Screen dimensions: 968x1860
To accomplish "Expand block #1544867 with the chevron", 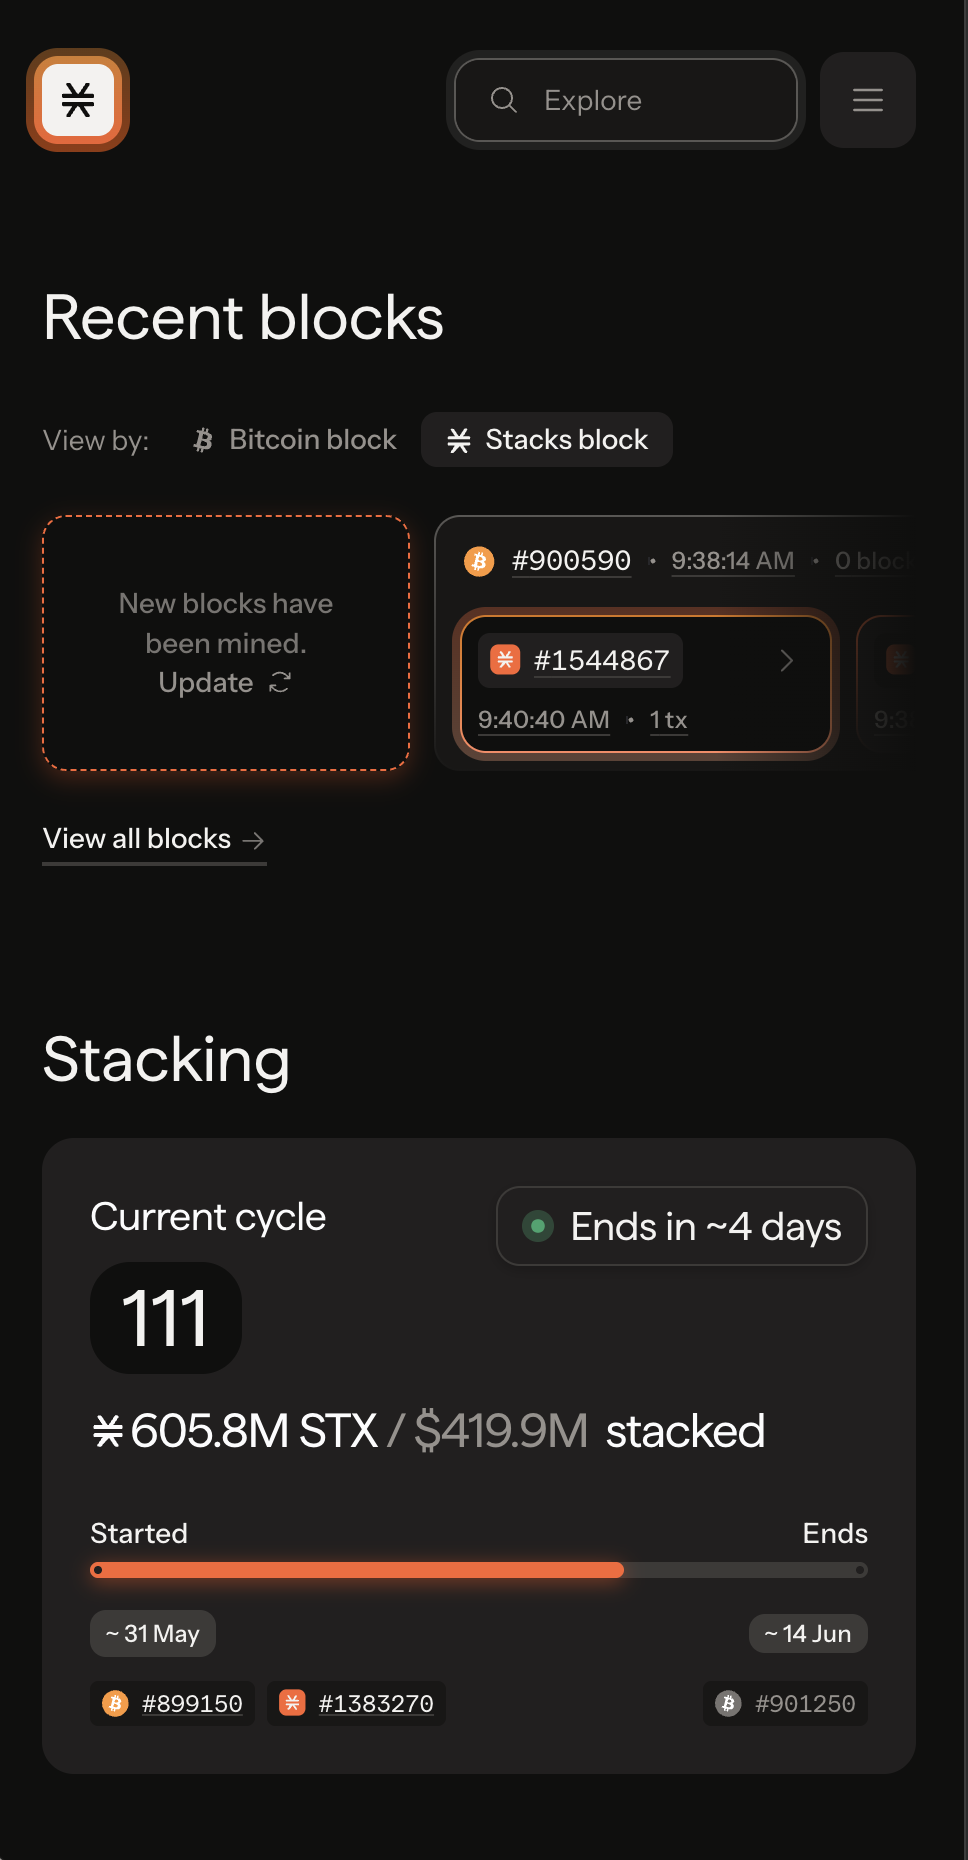I will 787,660.
